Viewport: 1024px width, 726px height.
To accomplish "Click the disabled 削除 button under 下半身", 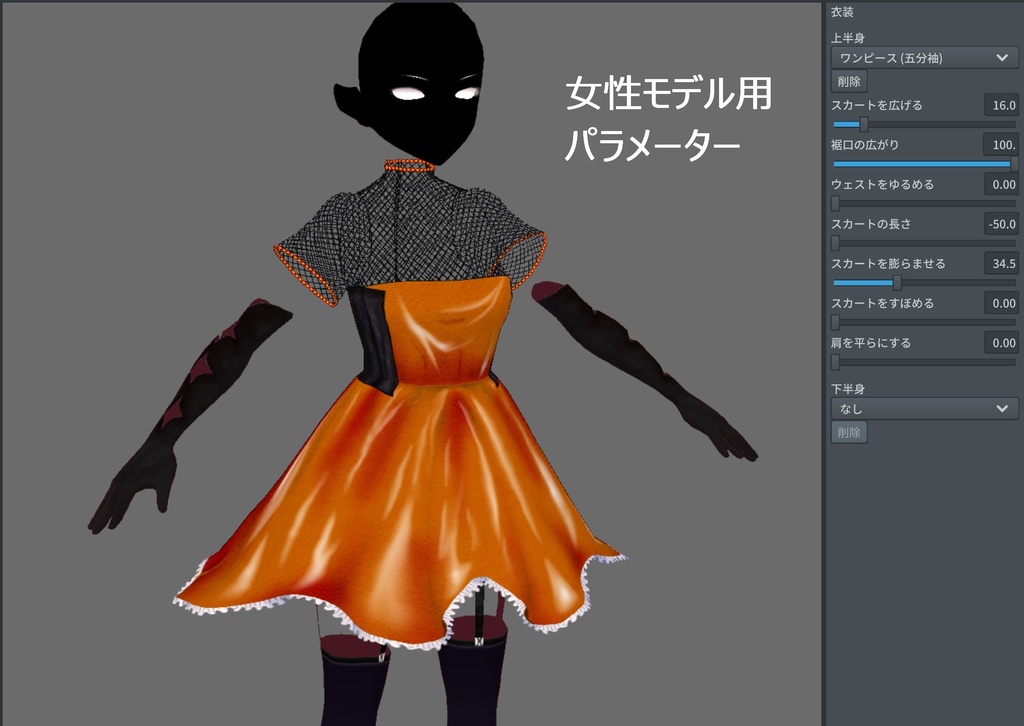I will tap(847, 431).
